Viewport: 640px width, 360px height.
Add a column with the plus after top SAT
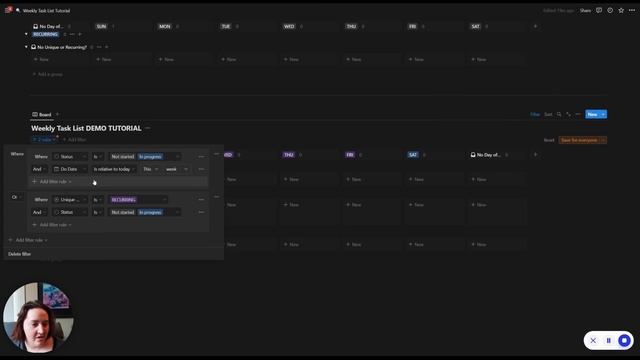(536, 26)
